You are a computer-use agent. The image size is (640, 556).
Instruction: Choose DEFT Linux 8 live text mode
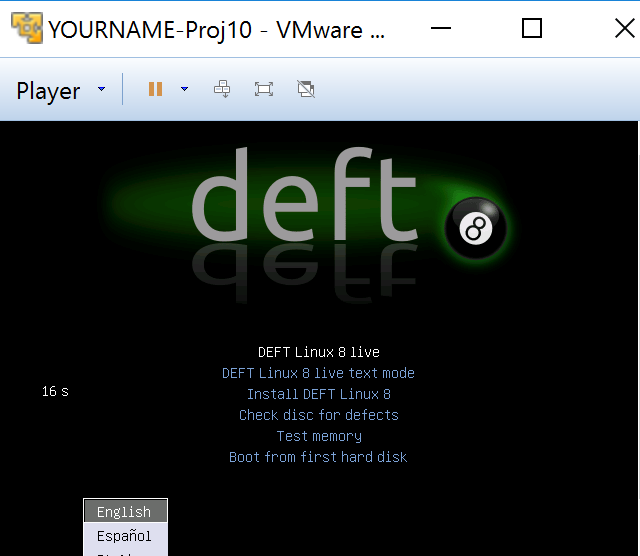(318, 373)
